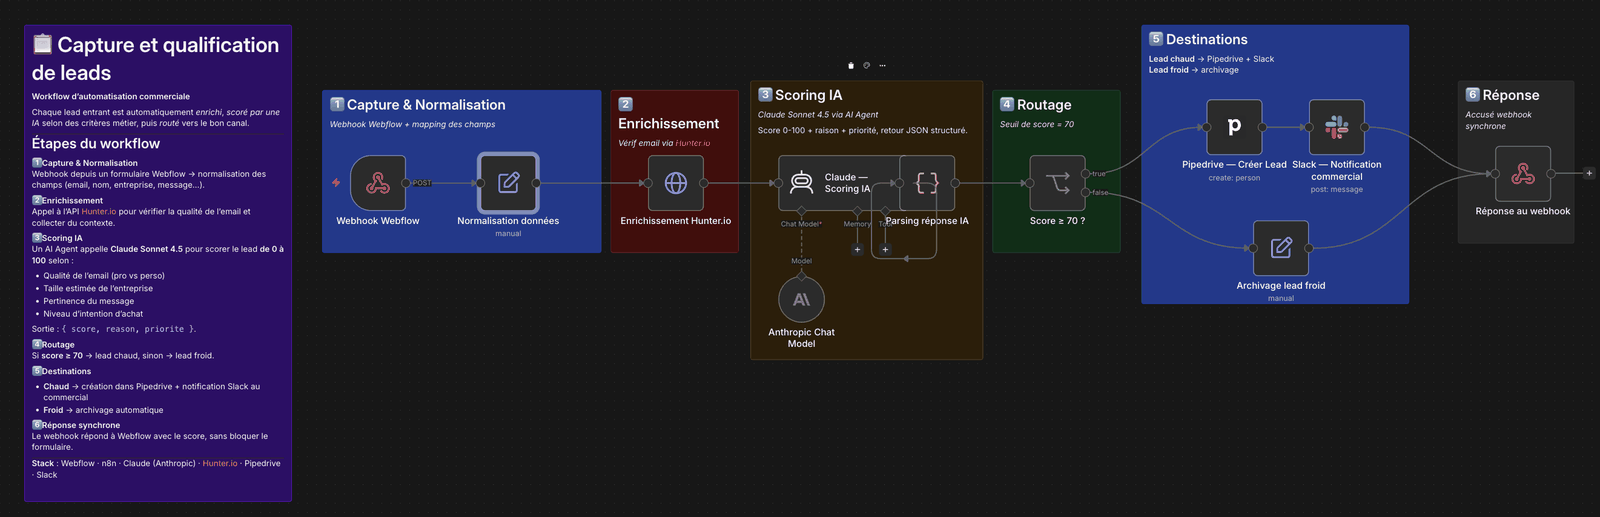The height and width of the screenshot is (517, 1600).
Task: Click the trash icon above Scoring IA note
Action: pyautogui.click(x=851, y=66)
